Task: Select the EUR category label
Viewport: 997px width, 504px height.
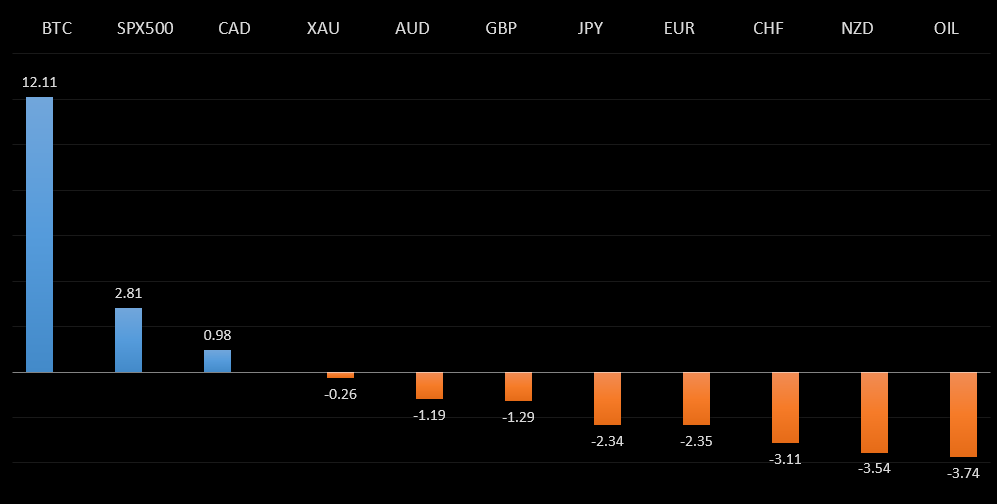Action: click(679, 28)
